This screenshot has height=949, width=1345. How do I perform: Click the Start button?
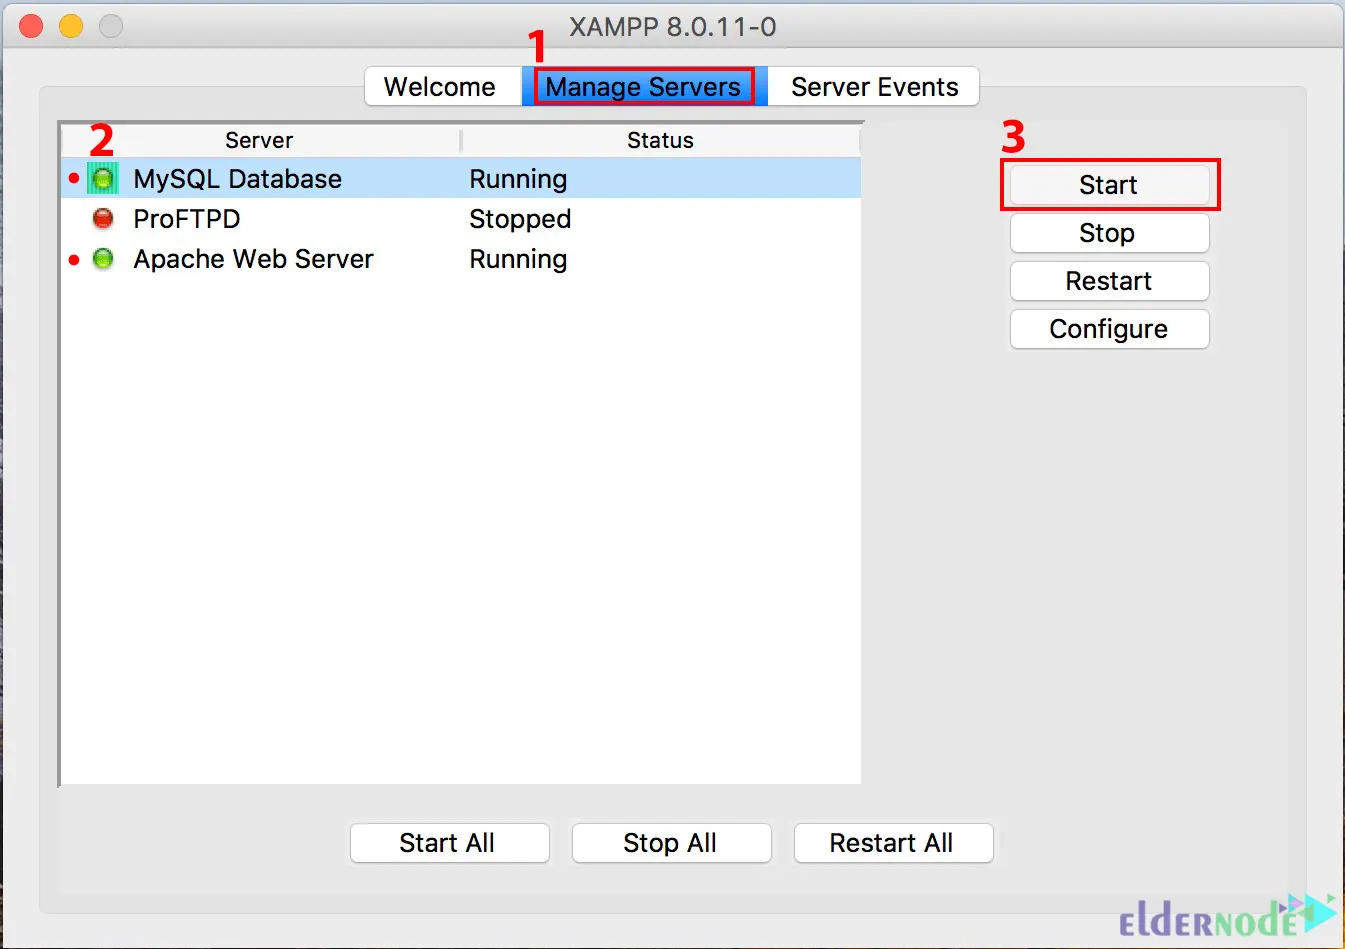(x=1109, y=185)
